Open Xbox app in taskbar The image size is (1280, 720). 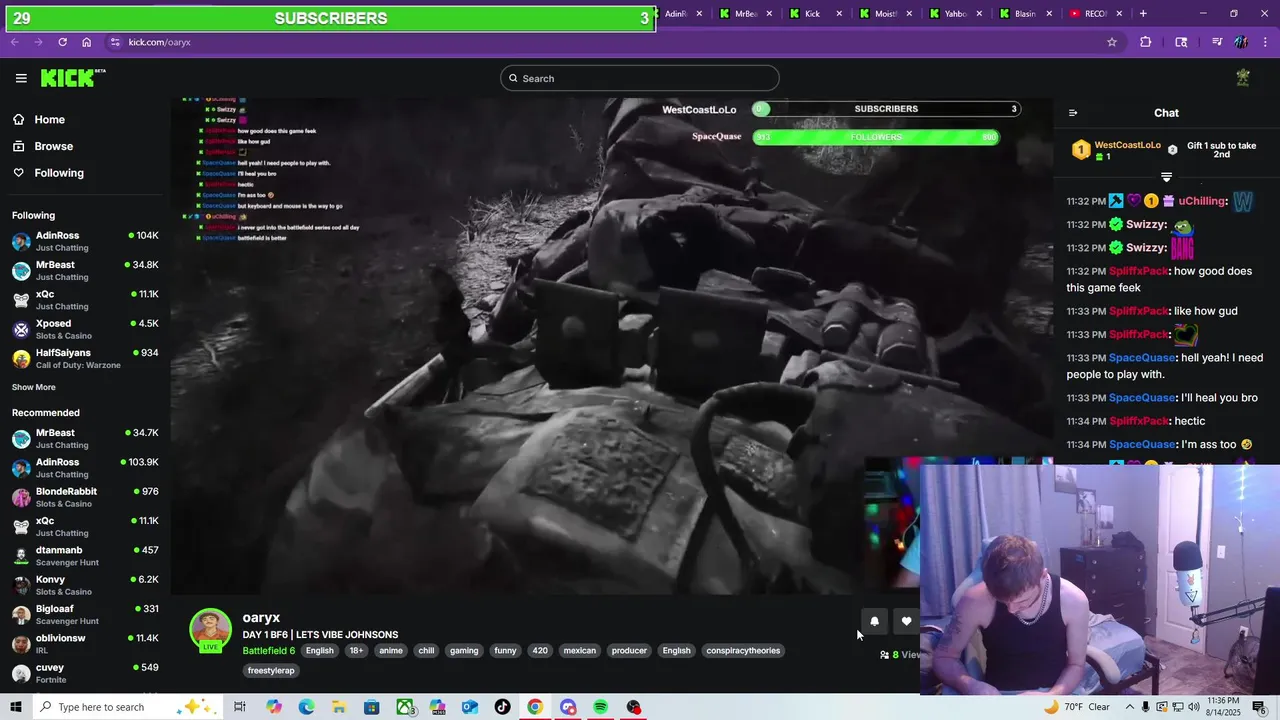click(405, 707)
